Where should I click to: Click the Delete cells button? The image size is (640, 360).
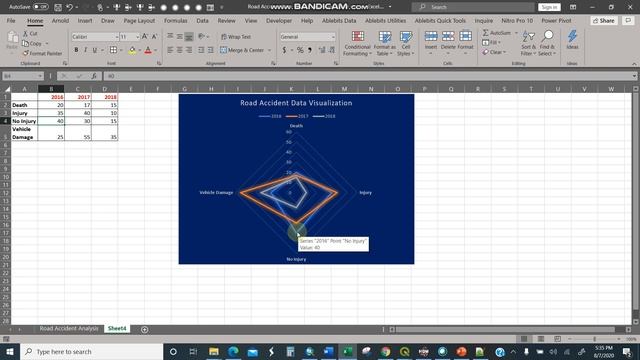[448, 41]
